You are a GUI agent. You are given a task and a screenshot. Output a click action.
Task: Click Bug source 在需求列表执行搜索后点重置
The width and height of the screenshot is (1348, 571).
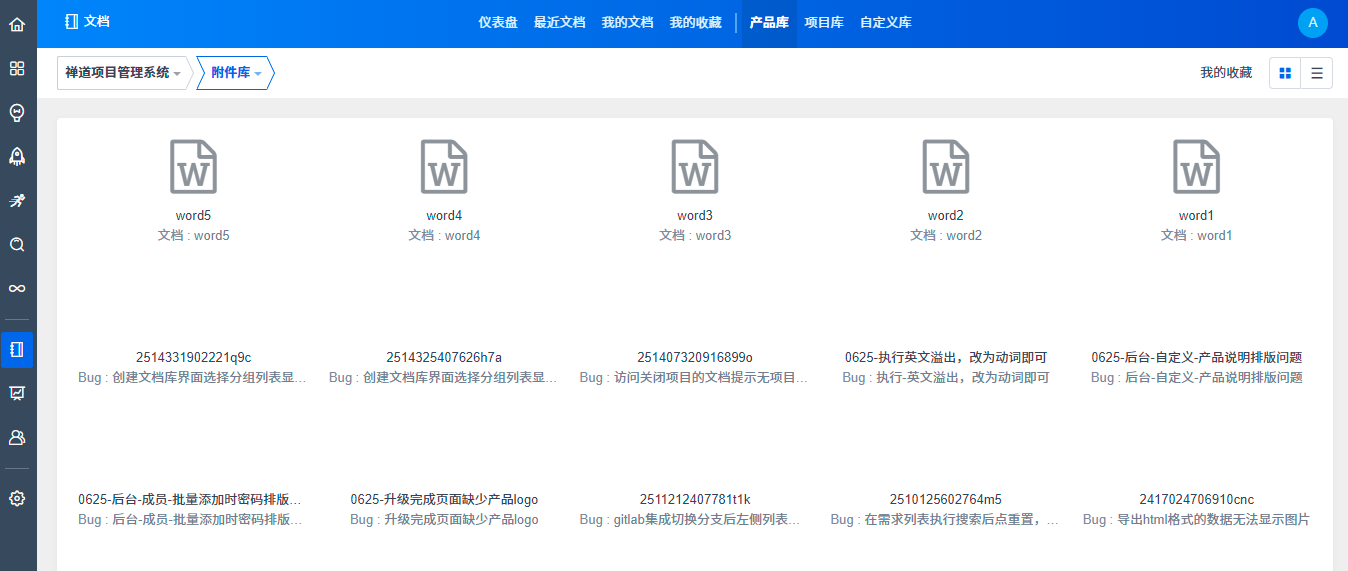click(945, 519)
